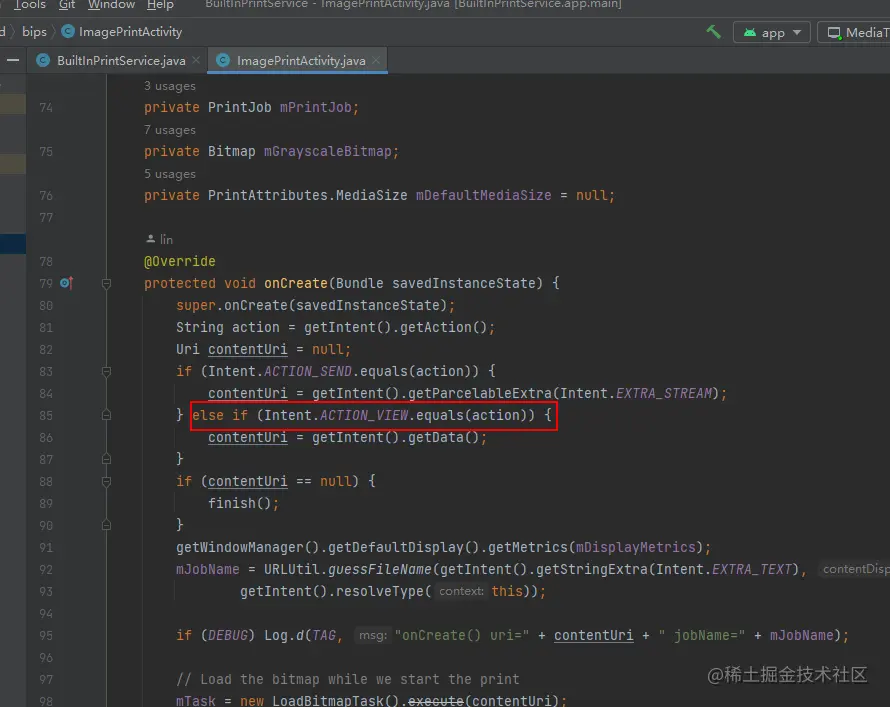Viewport: 890px width, 707px height.
Task: Open the Window menu
Action: tap(111, 5)
